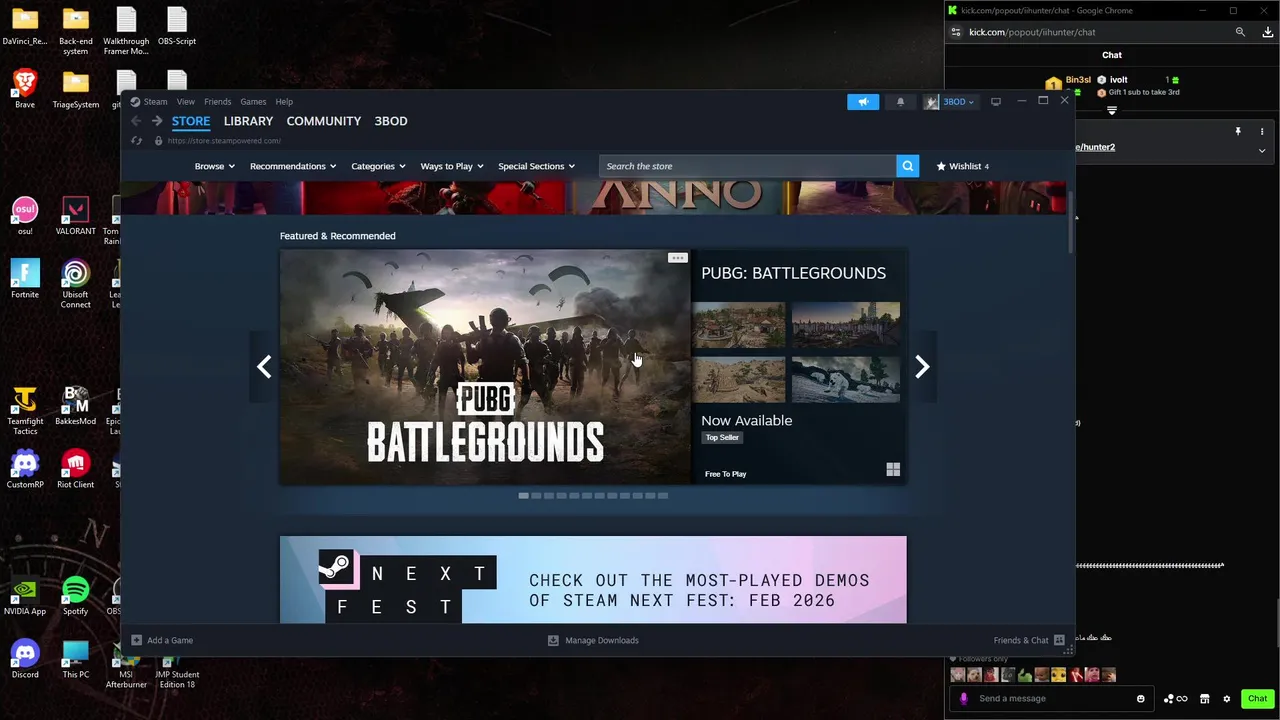Screen dimensions: 1280x720
Task: Go forward using Steam forward arrow
Action: [157, 121]
